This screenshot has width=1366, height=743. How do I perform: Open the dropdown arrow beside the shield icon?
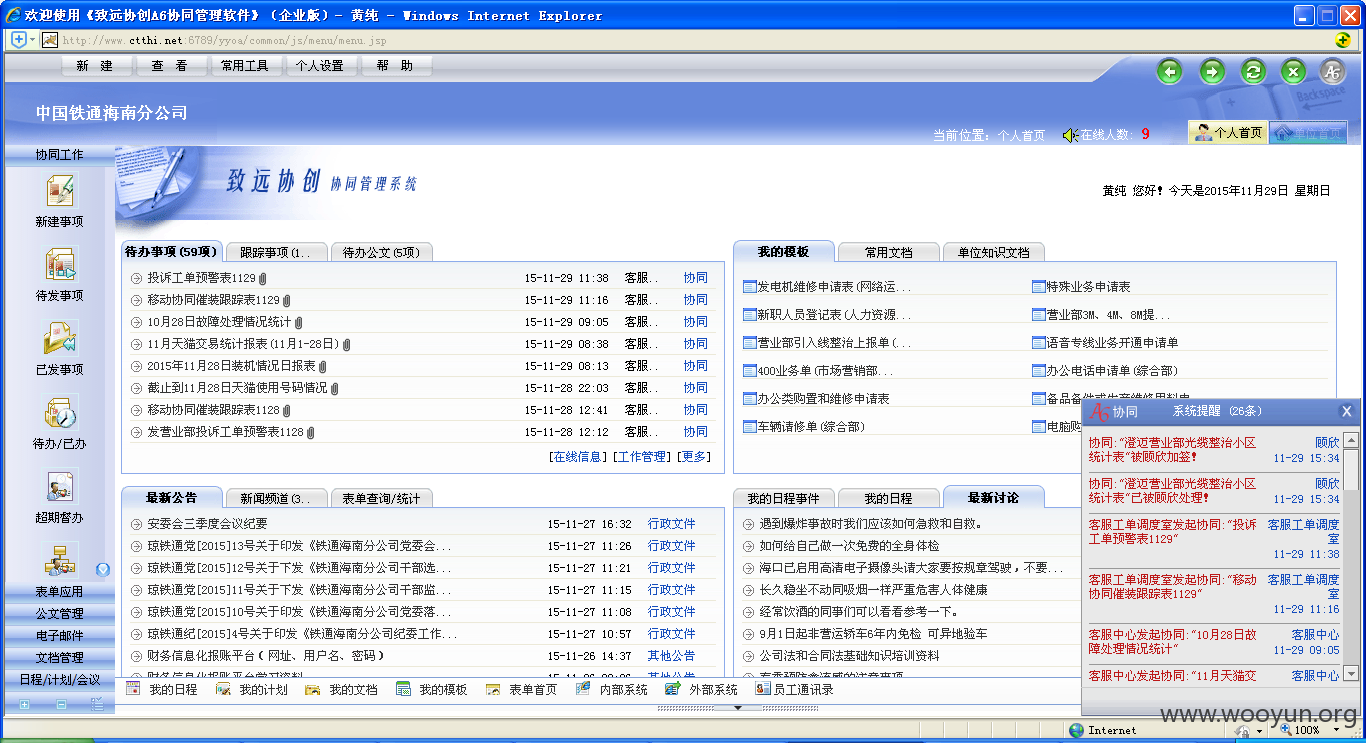point(32,40)
